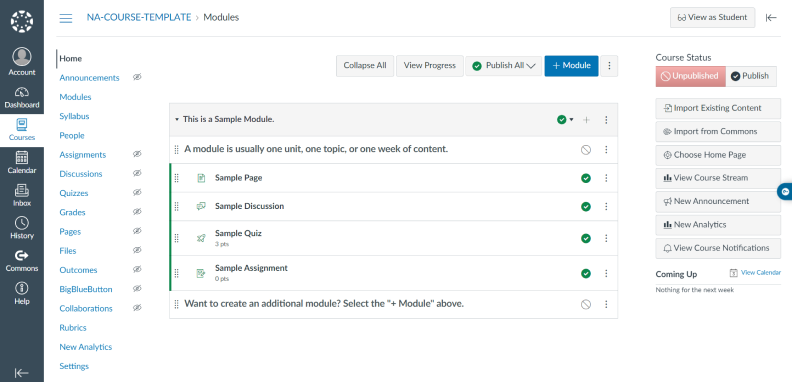Click Import from Commons button
The height and width of the screenshot is (382, 792).
point(718,131)
